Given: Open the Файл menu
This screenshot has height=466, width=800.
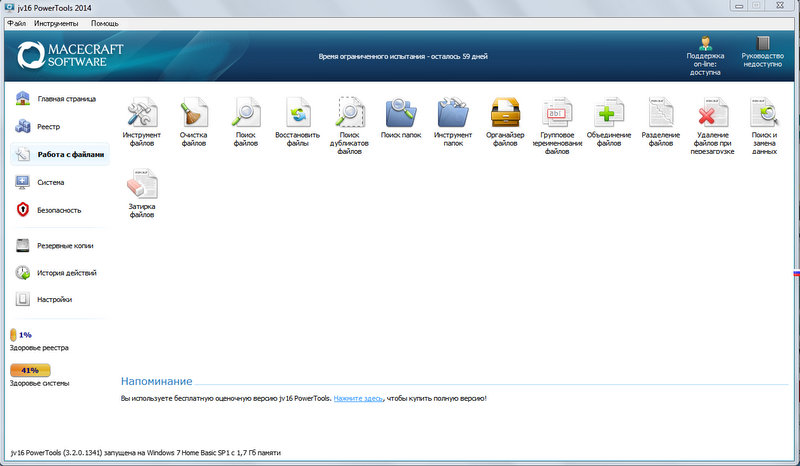Looking at the screenshot, I should pos(16,23).
